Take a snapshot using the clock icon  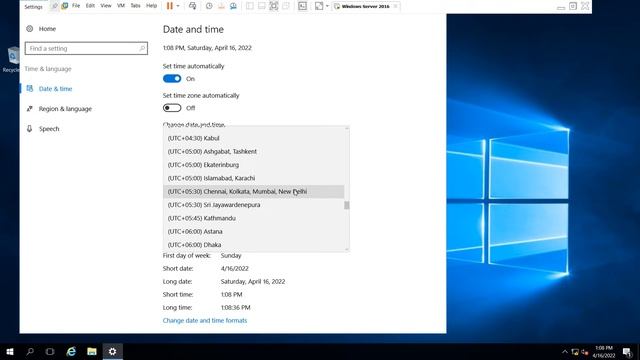tap(209, 6)
